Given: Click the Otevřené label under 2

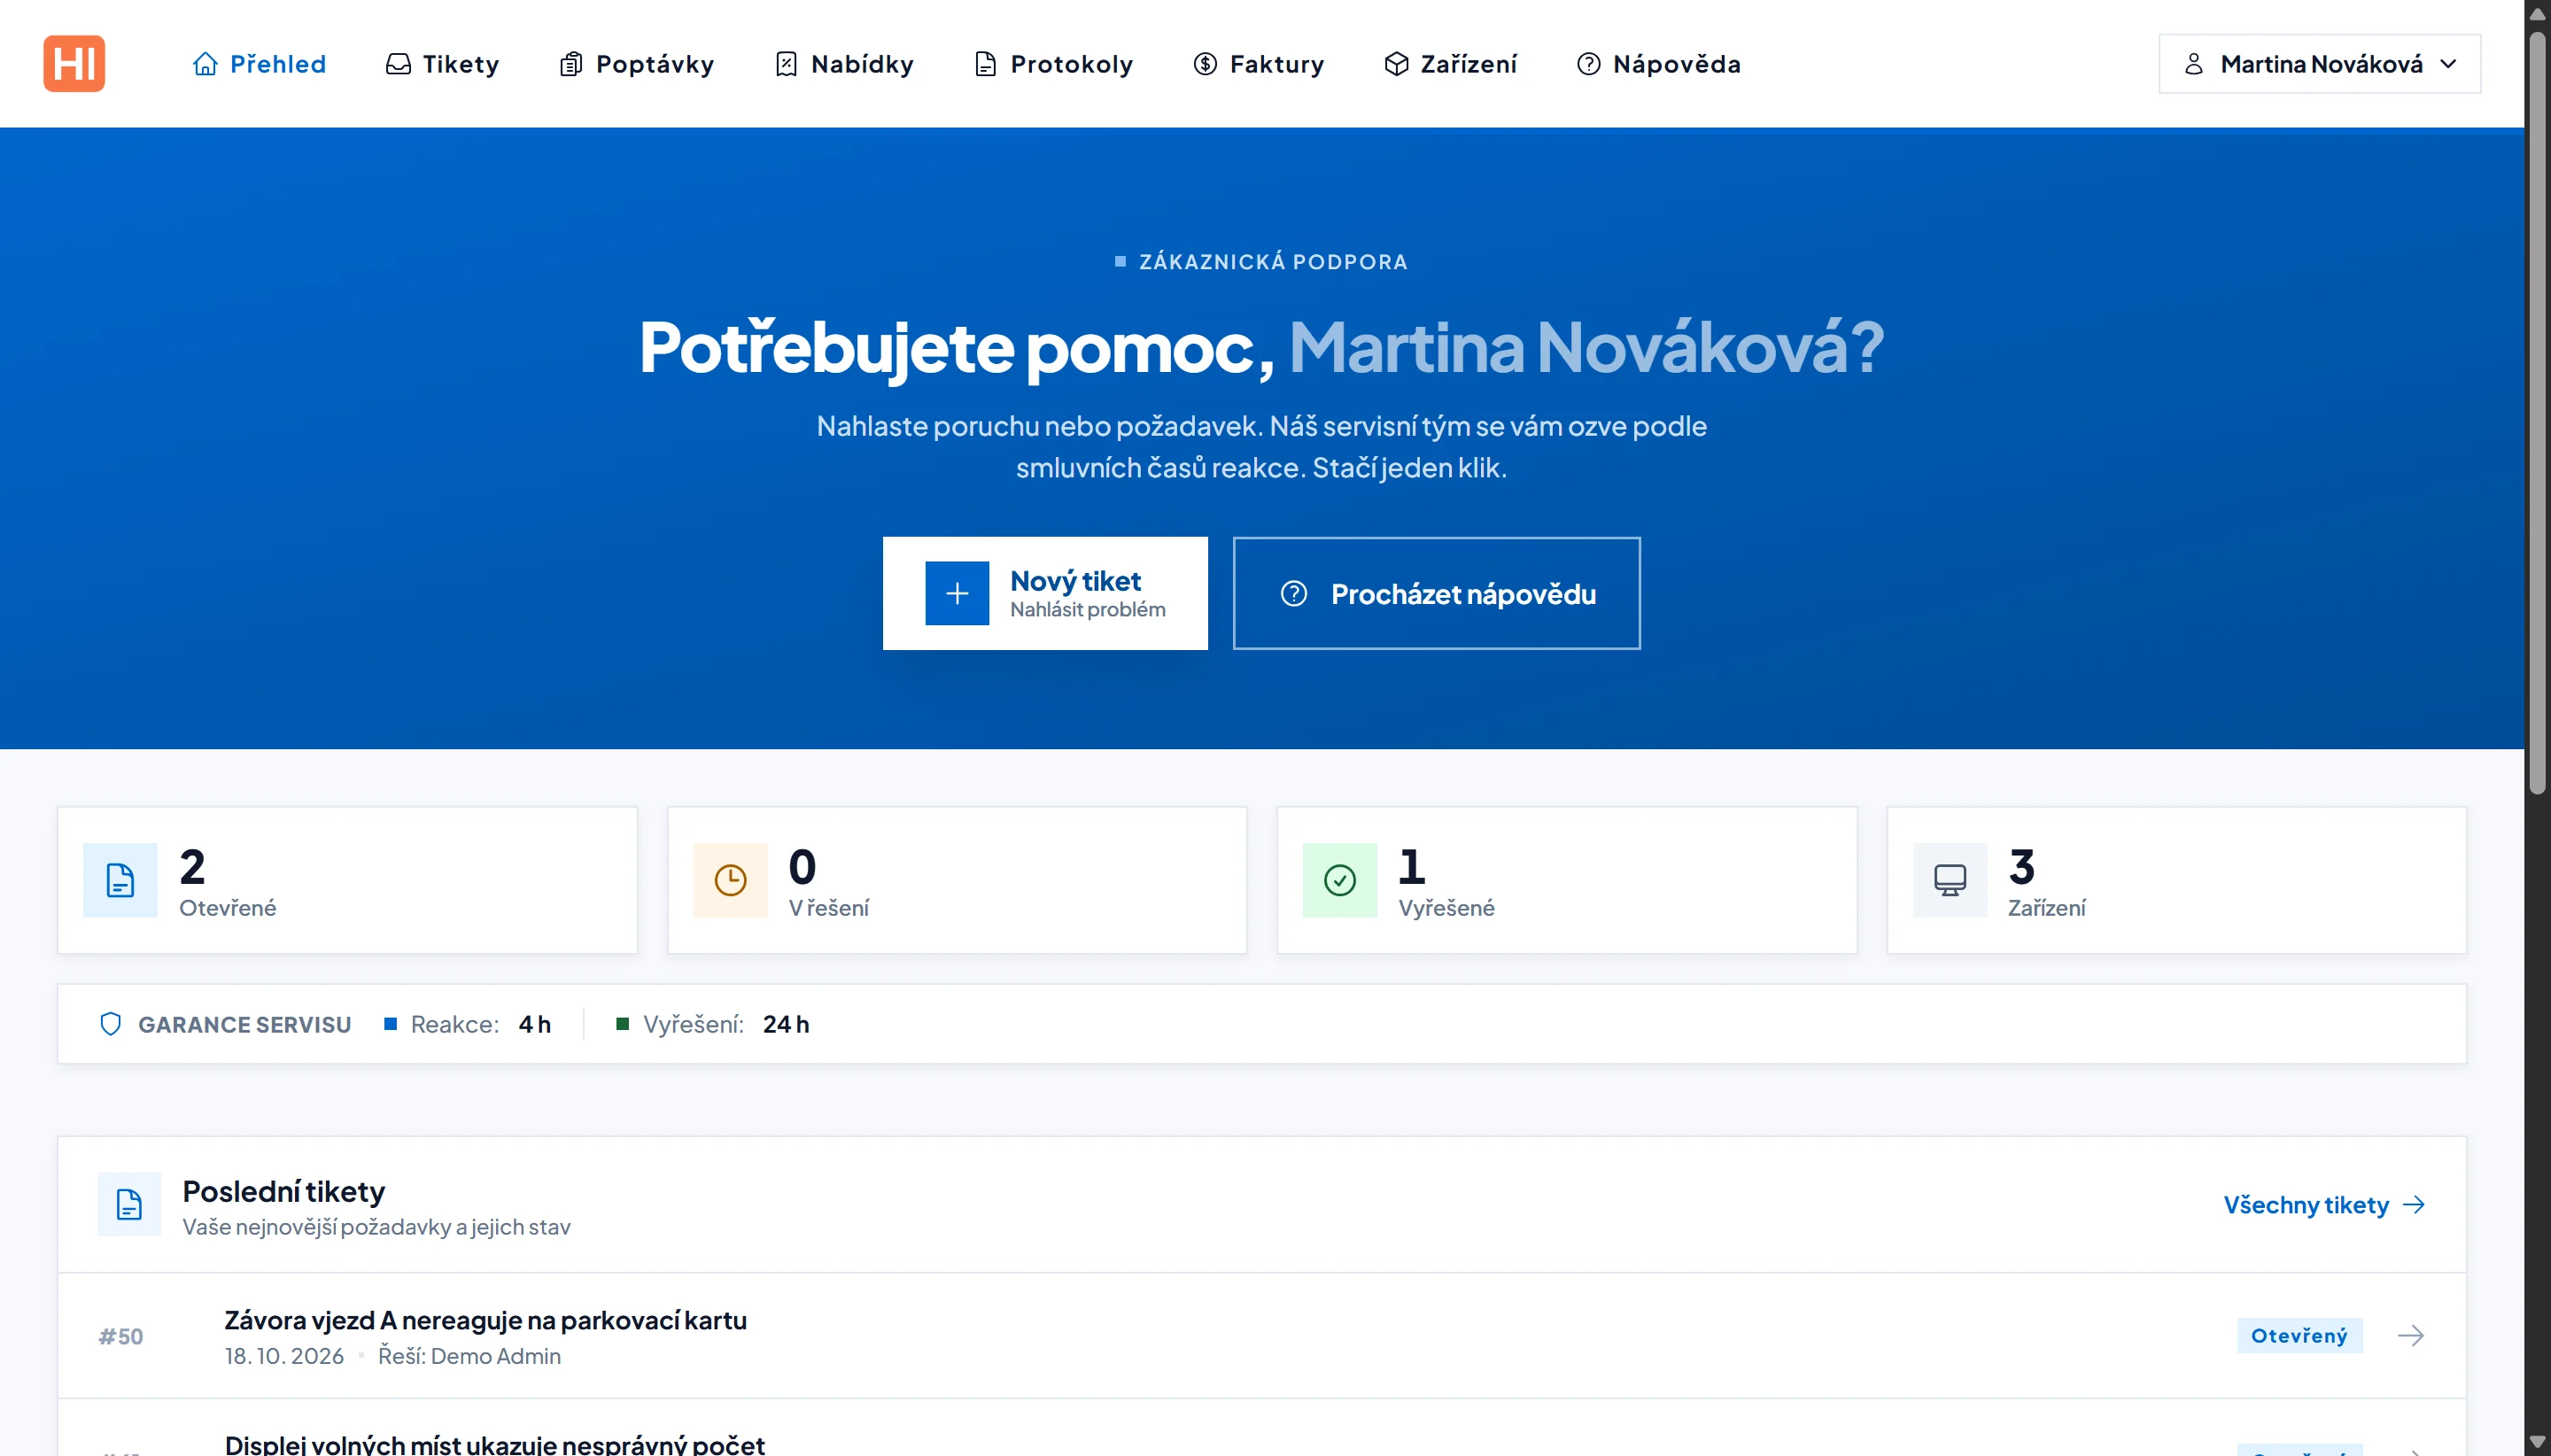Looking at the screenshot, I should [227, 908].
